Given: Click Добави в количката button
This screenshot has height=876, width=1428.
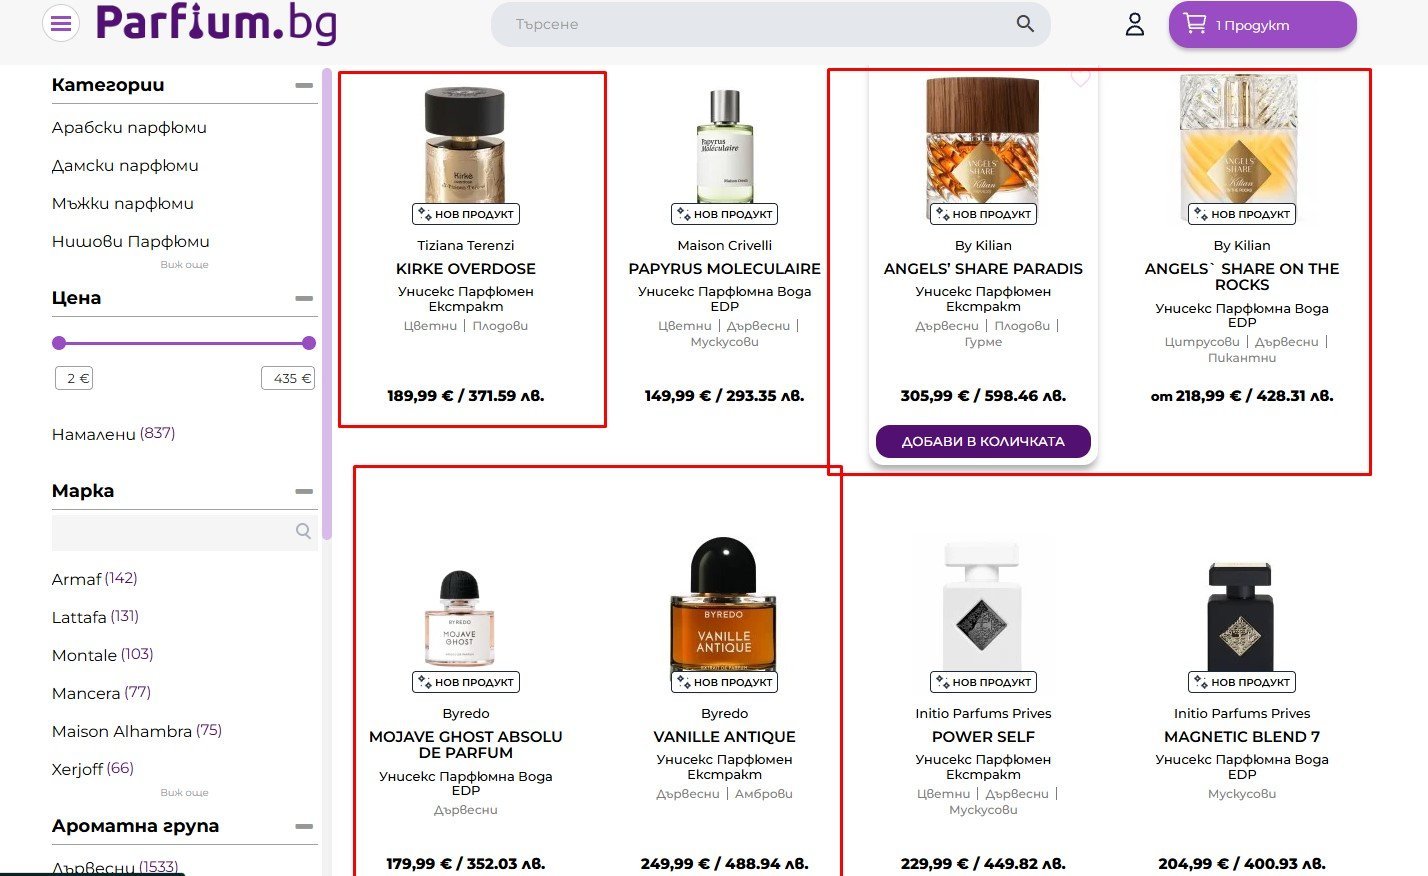Looking at the screenshot, I should (983, 441).
